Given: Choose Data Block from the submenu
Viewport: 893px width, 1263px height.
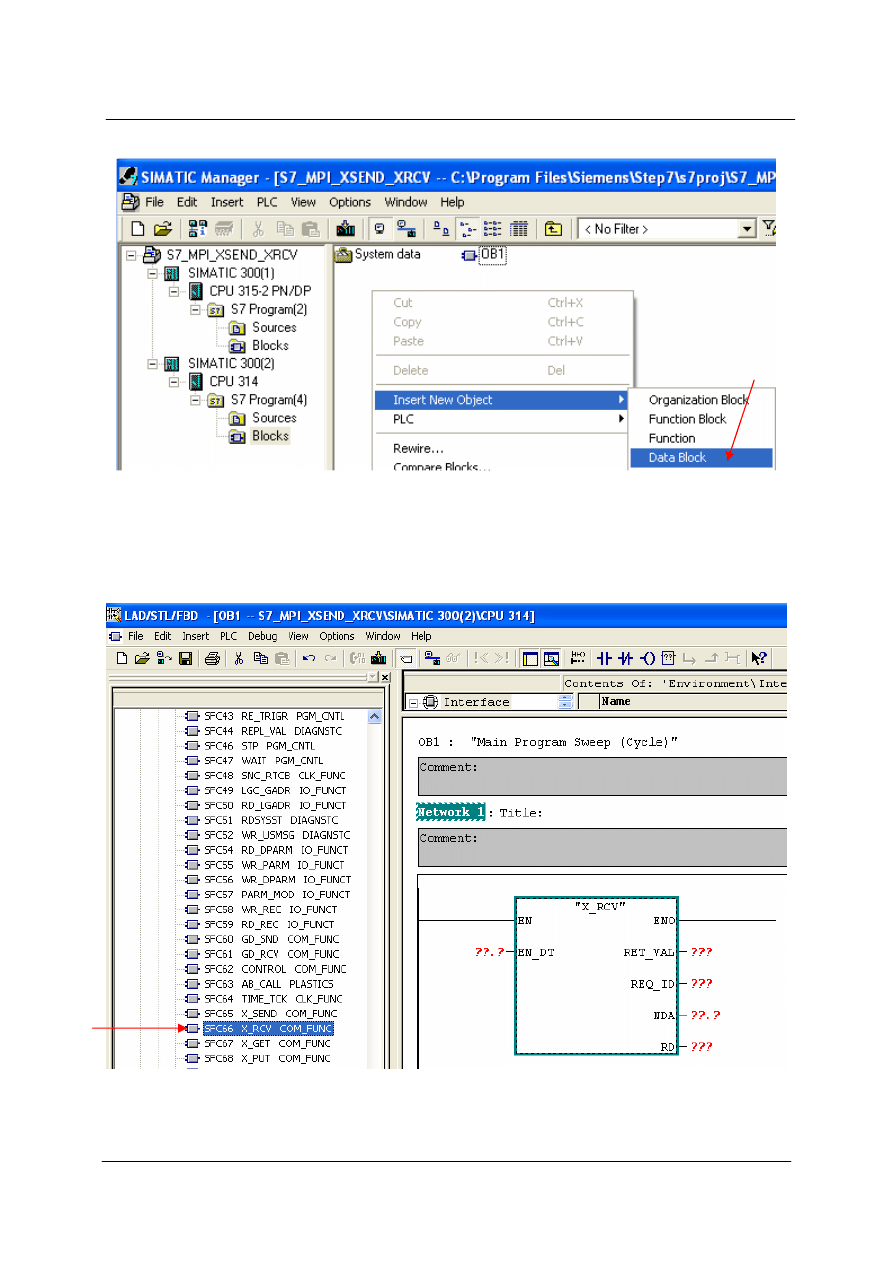Looking at the screenshot, I should pyautogui.click(x=677, y=457).
